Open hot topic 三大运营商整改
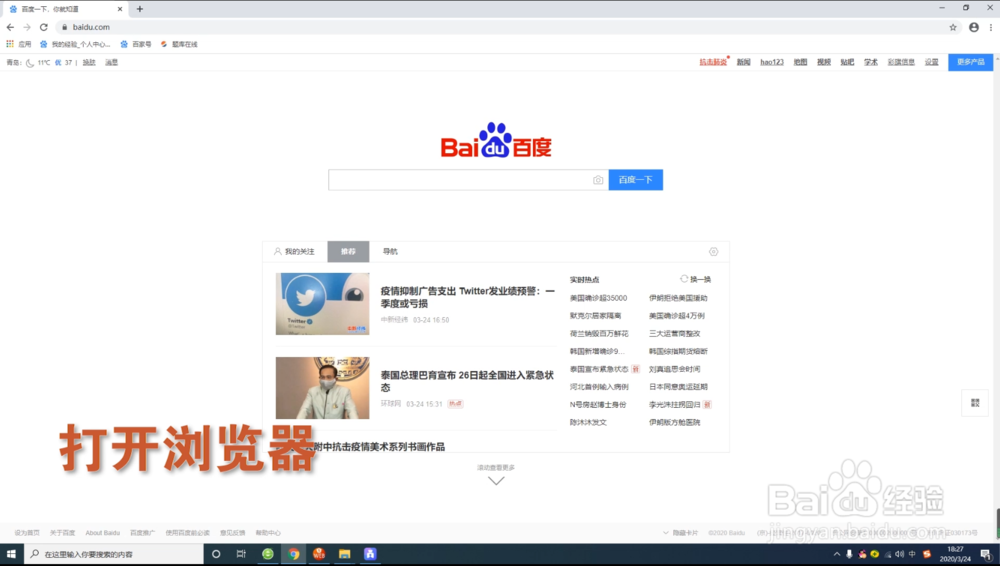The height and width of the screenshot is (566, 1000). pos(674,334)
